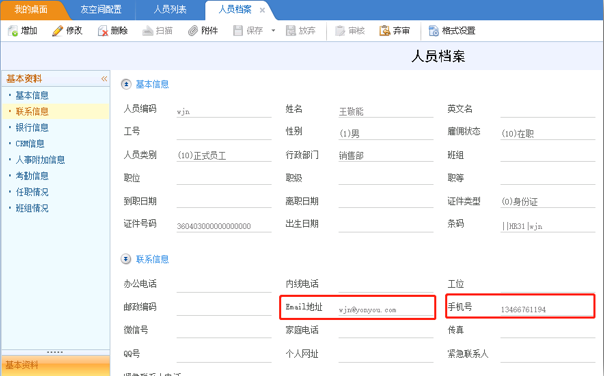Click the 删除 delete icon
Screen dimensions: 604x376
[x=103, y=31]
